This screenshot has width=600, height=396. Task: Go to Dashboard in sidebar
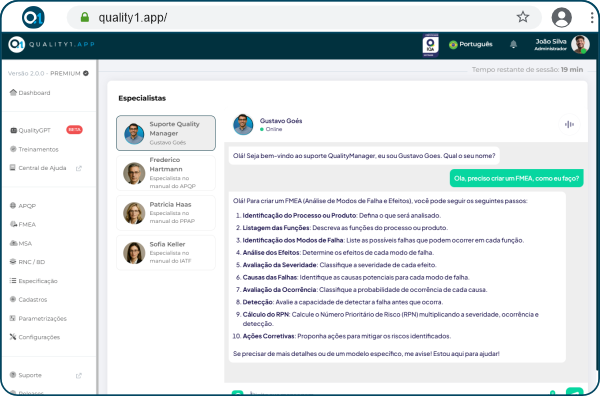pos(30,93)
